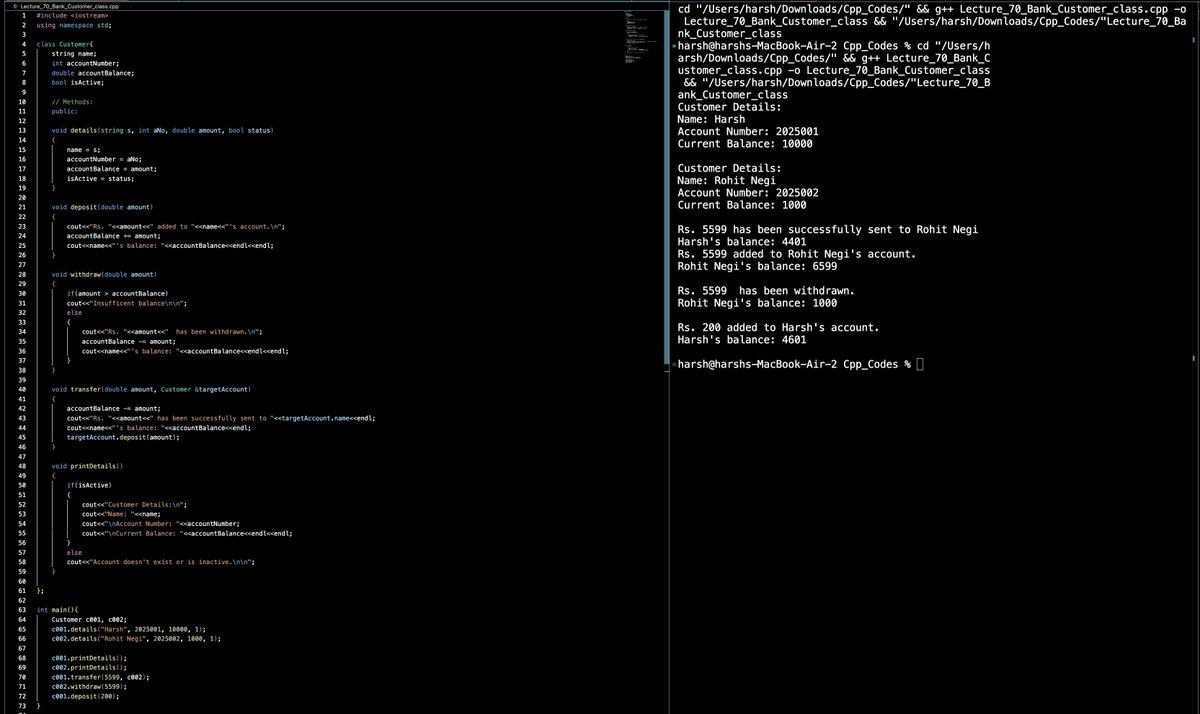Click the 'public:' access specifier
The width and height of the screenshot is (1200, 714).
pyautogui.click(x=65, y=112)
